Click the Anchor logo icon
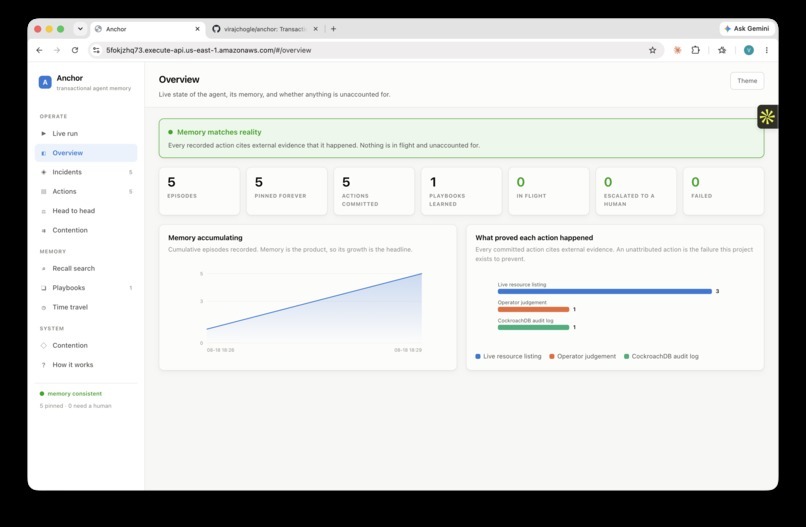This screenshot has height=527, width=806. 45,82
